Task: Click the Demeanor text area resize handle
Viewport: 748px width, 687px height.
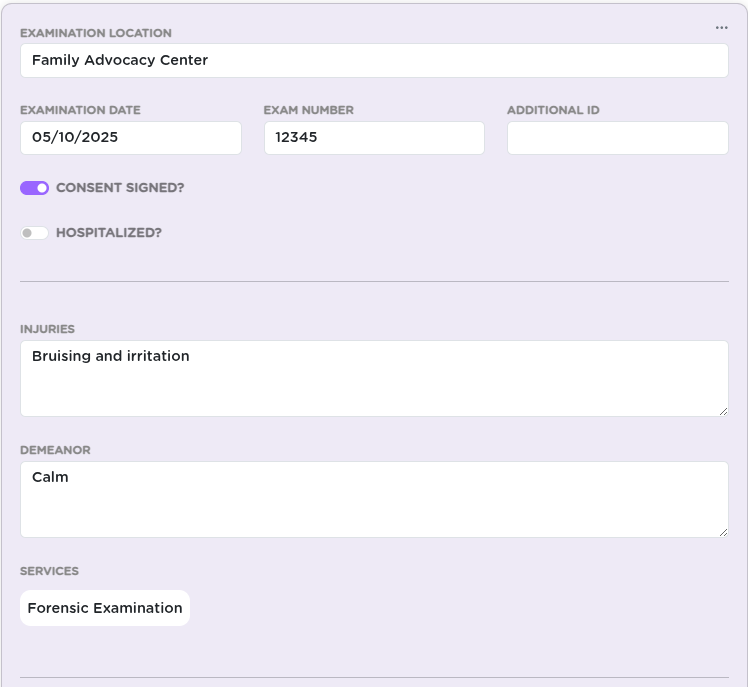Action: [723, 532]
